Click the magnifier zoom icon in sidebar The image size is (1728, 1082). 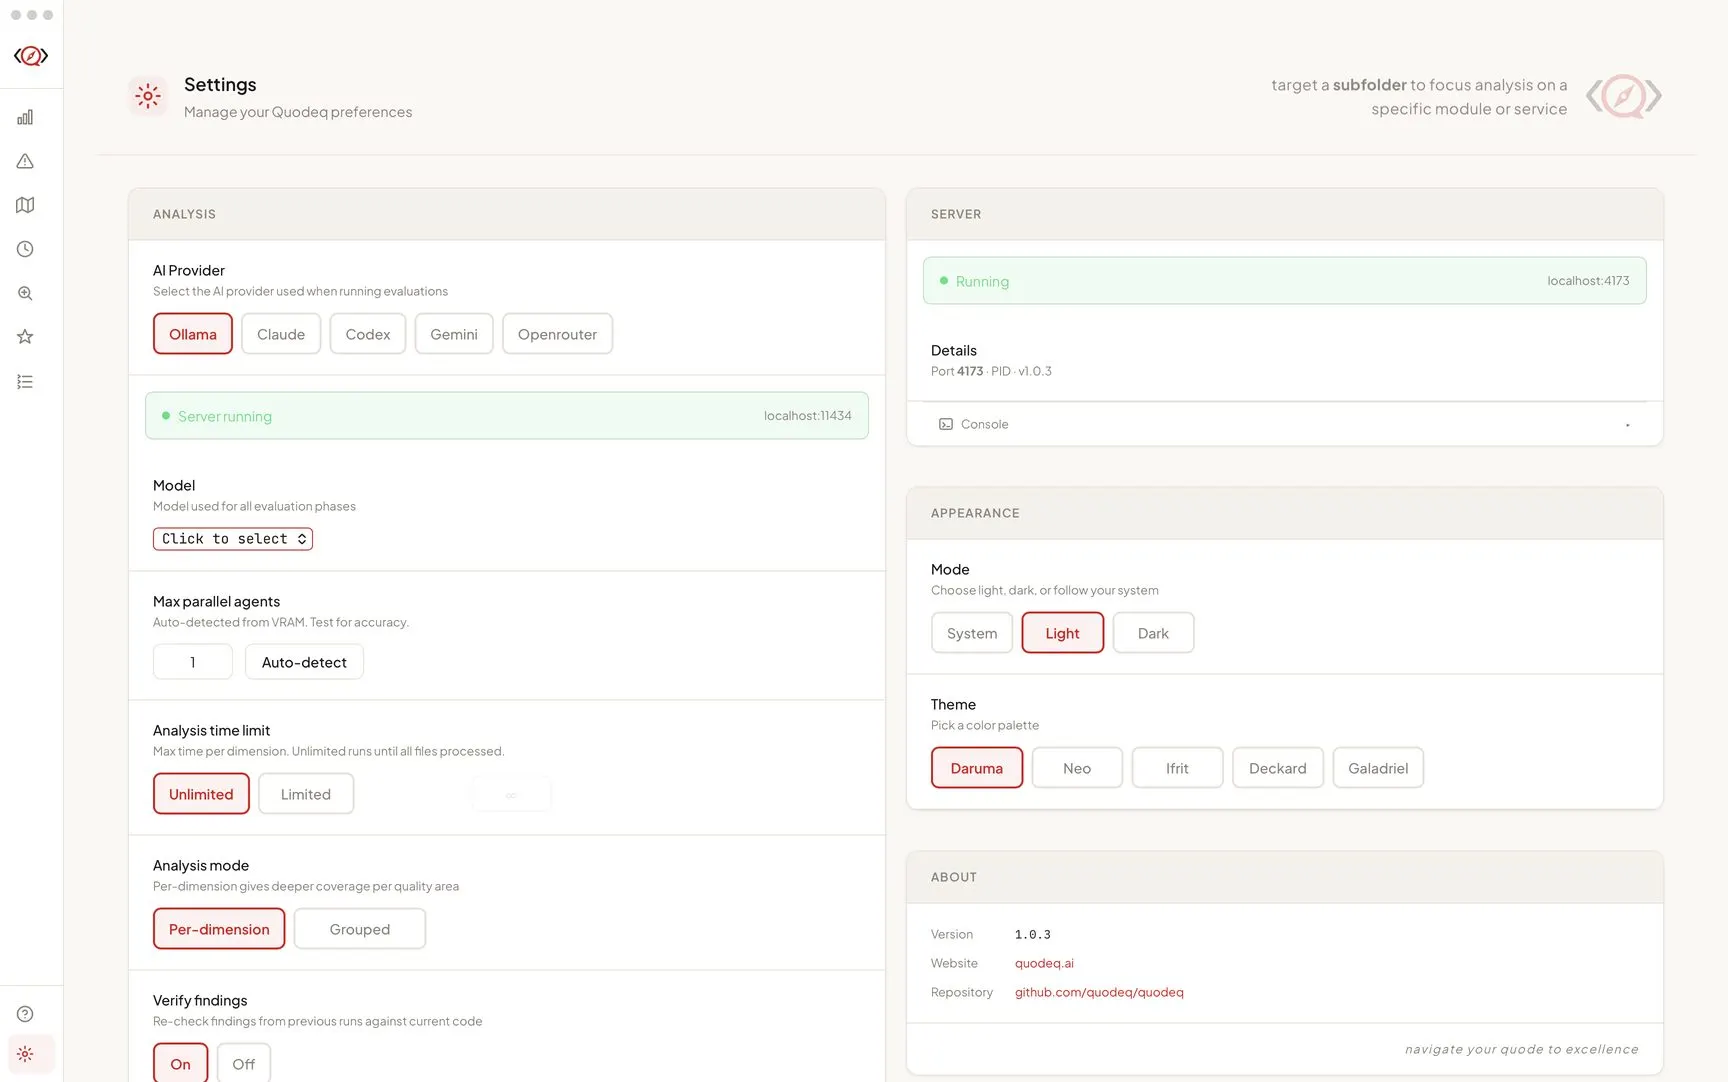tap(25, 293)
